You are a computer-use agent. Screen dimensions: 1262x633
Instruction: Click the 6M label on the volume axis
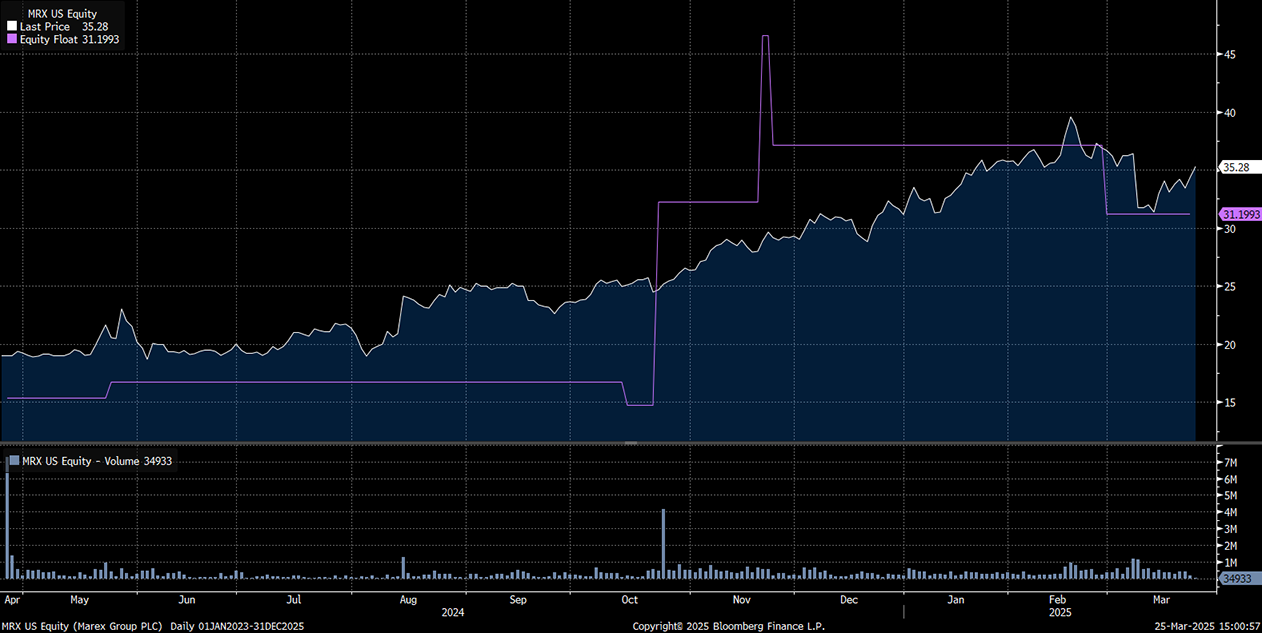1231,480
